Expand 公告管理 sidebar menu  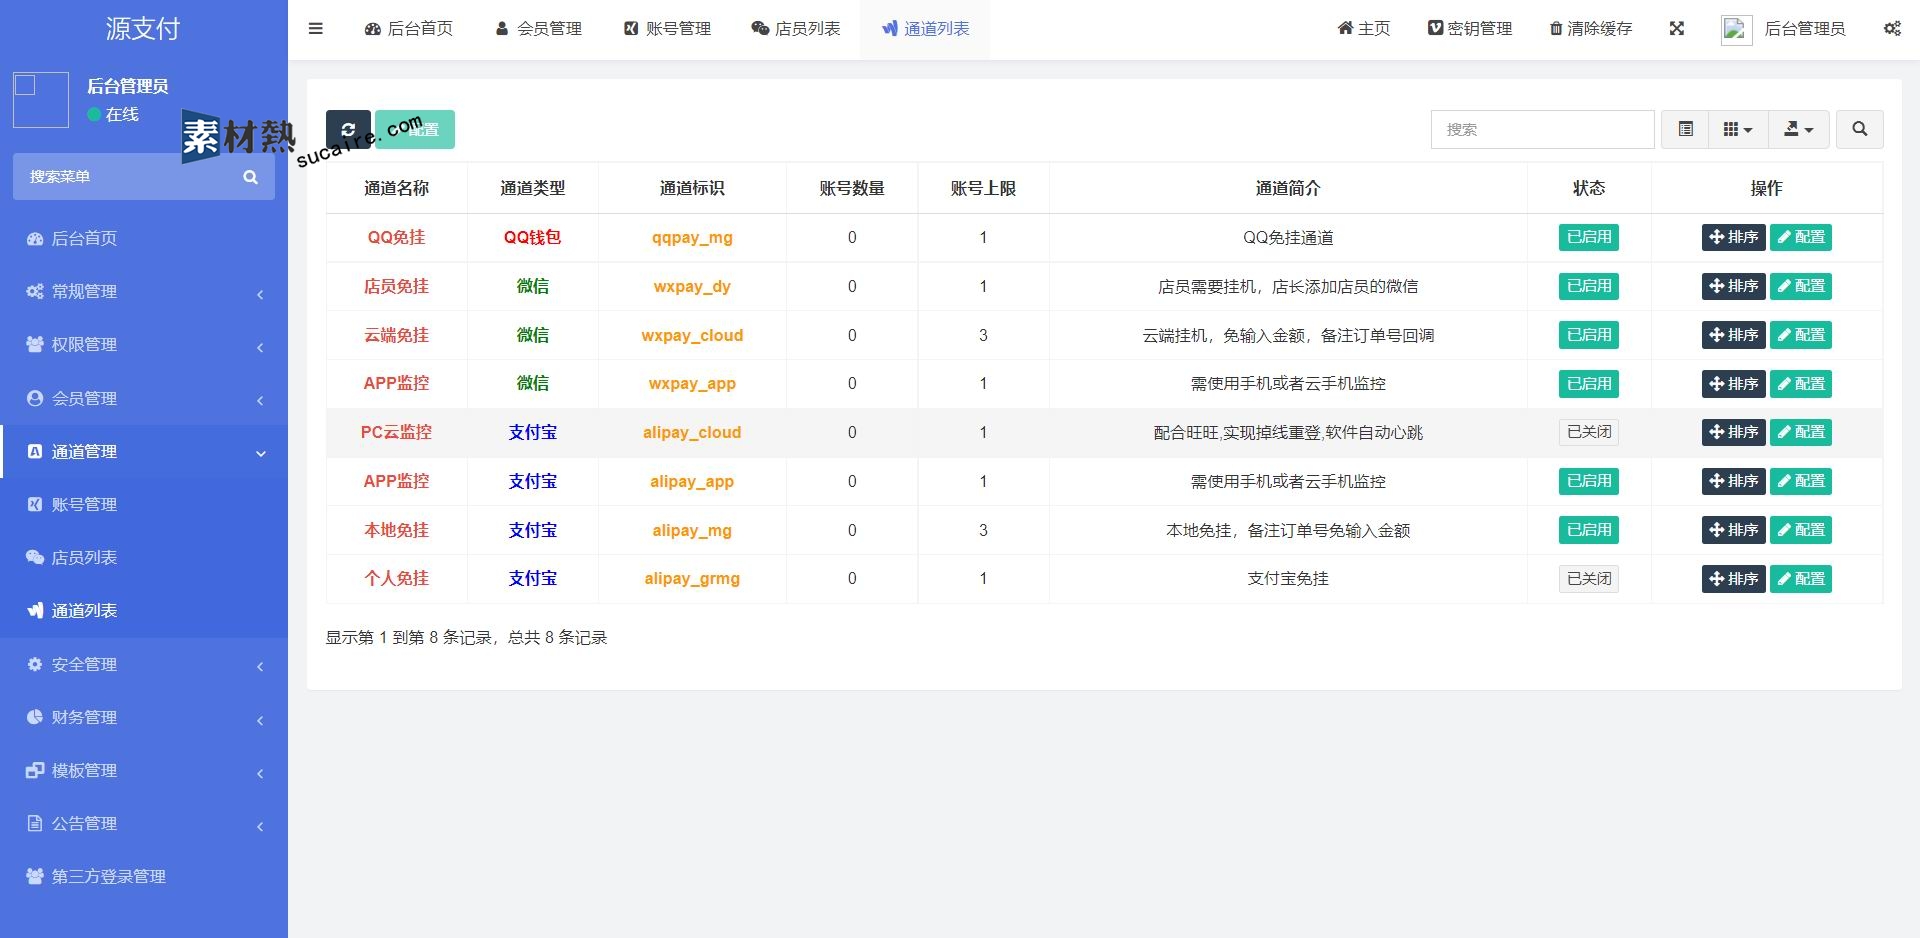point(144,823)
